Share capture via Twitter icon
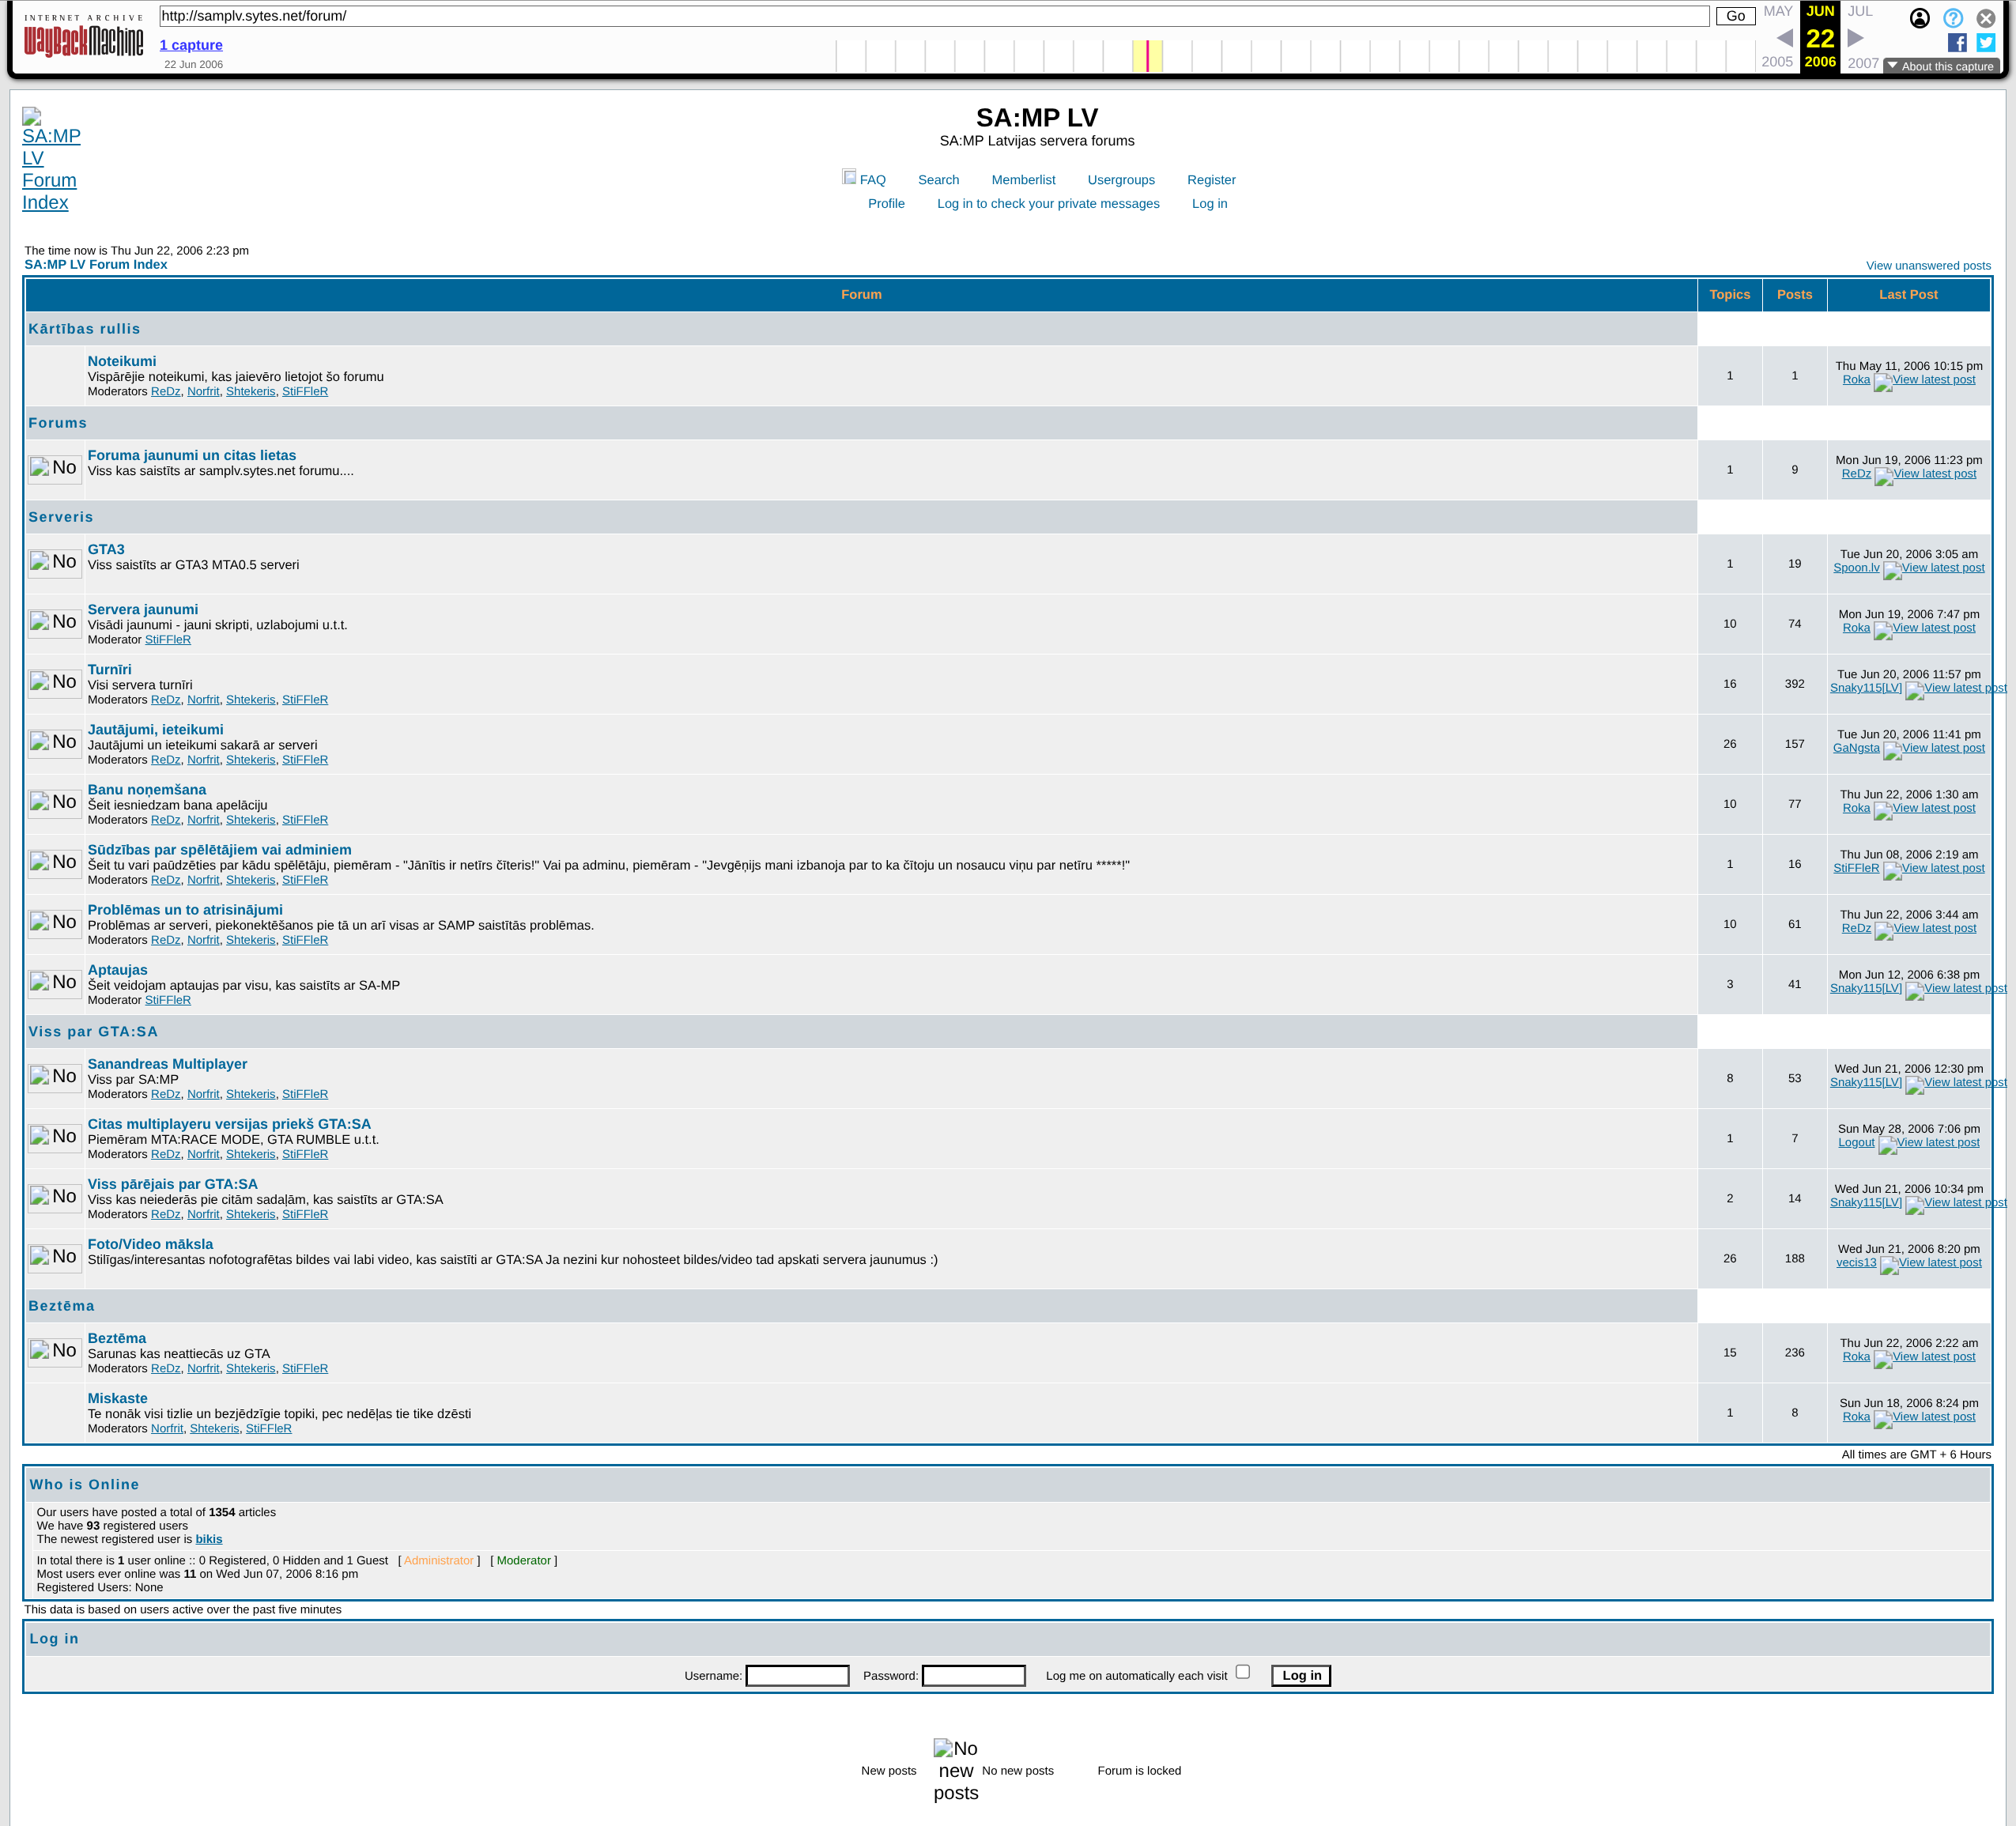Screen dimensions: 2016x1826 (x=1985, y=42)
